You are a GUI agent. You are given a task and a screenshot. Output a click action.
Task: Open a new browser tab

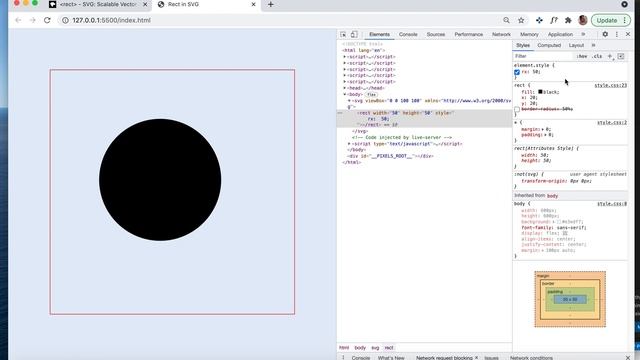pos(271,4)
